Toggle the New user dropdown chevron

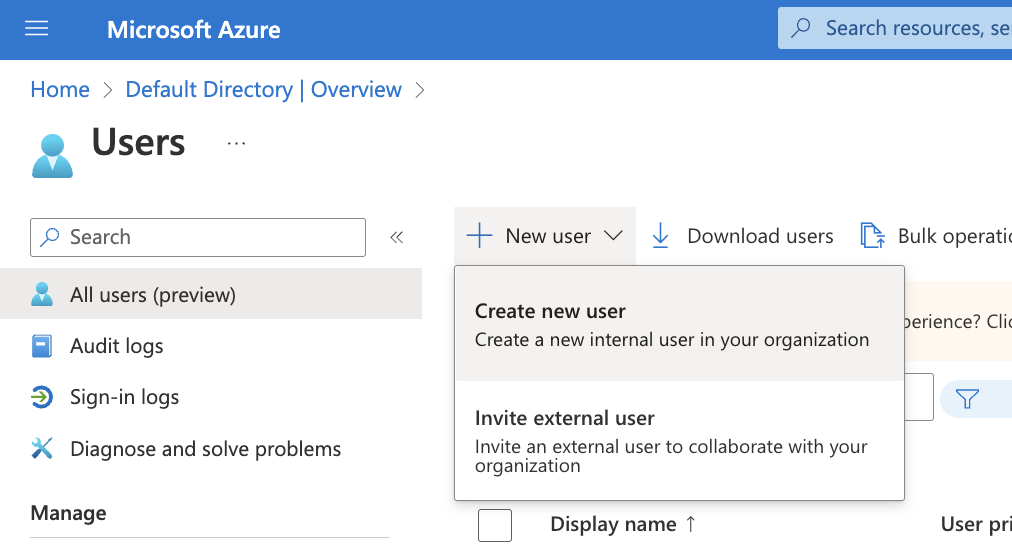pos(613,236)
